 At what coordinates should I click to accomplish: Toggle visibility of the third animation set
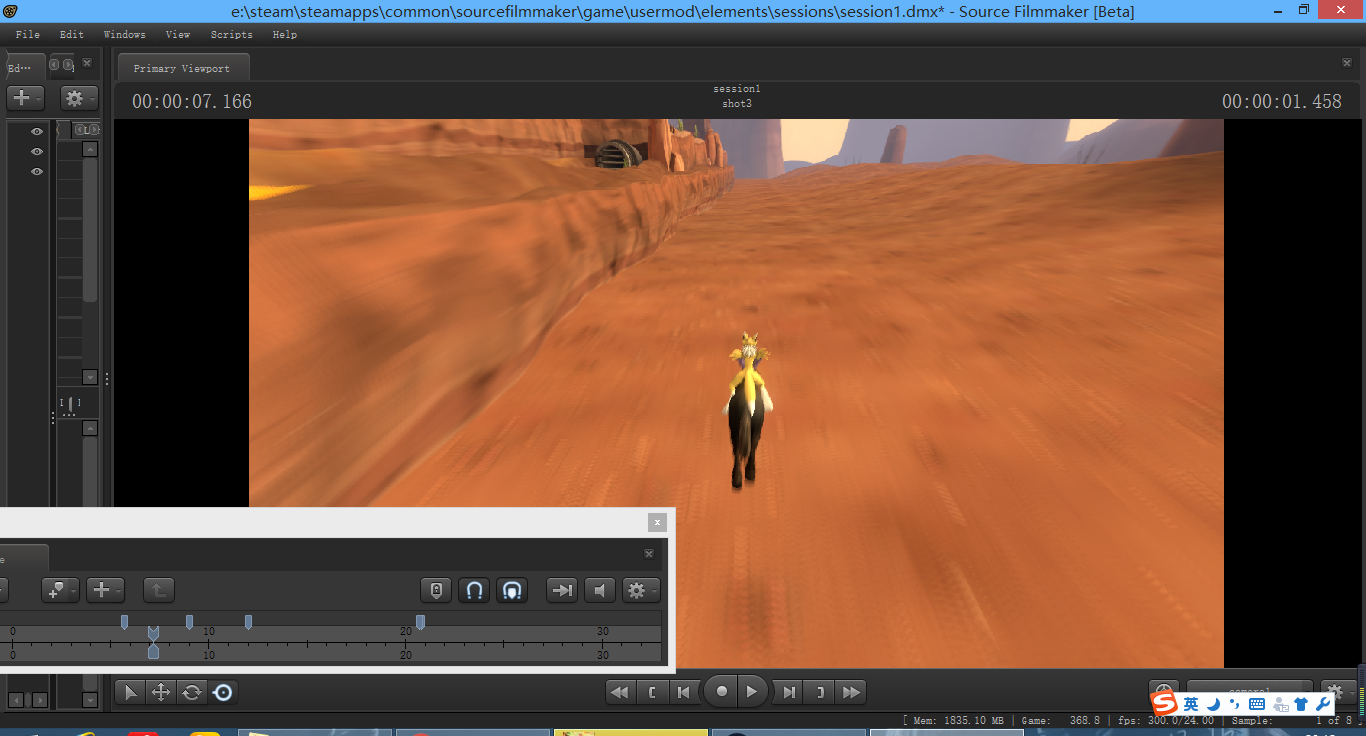point(37,171)
